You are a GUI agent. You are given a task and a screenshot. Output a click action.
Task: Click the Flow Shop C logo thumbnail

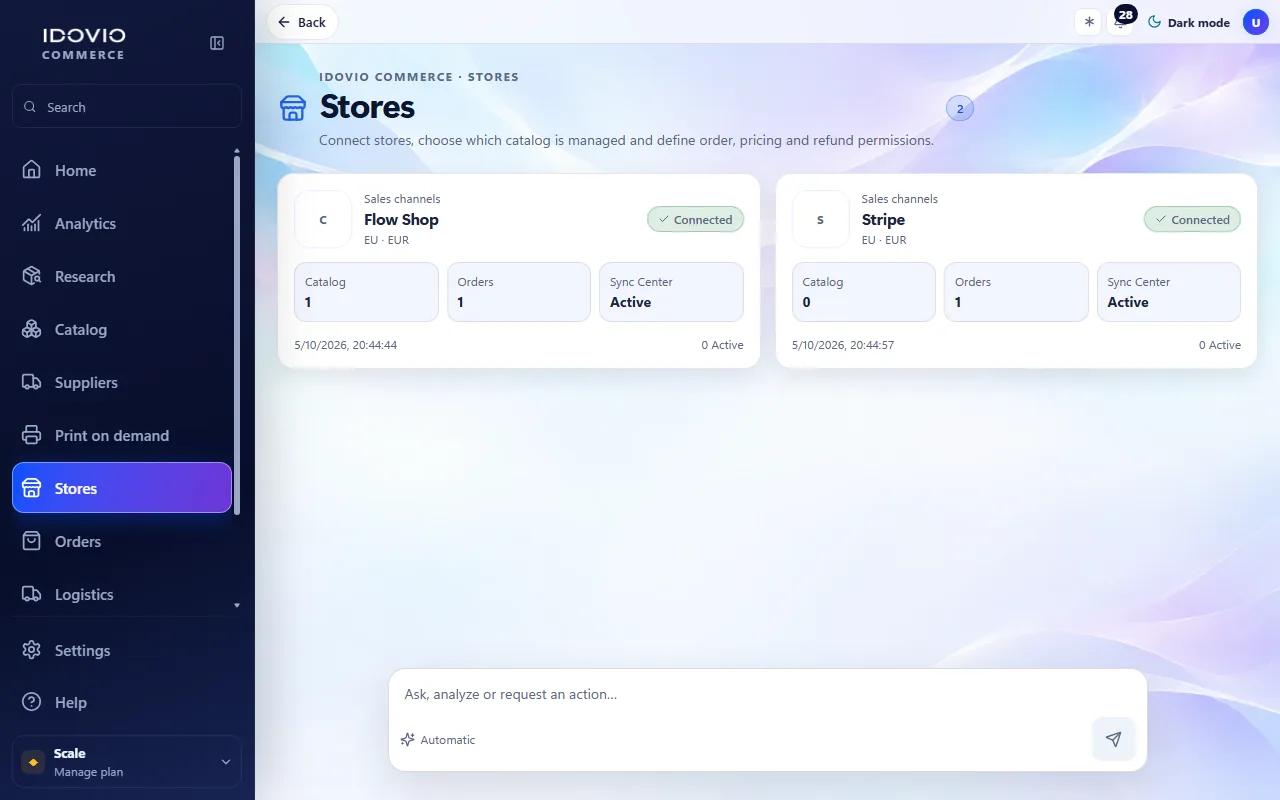point(322,219)
